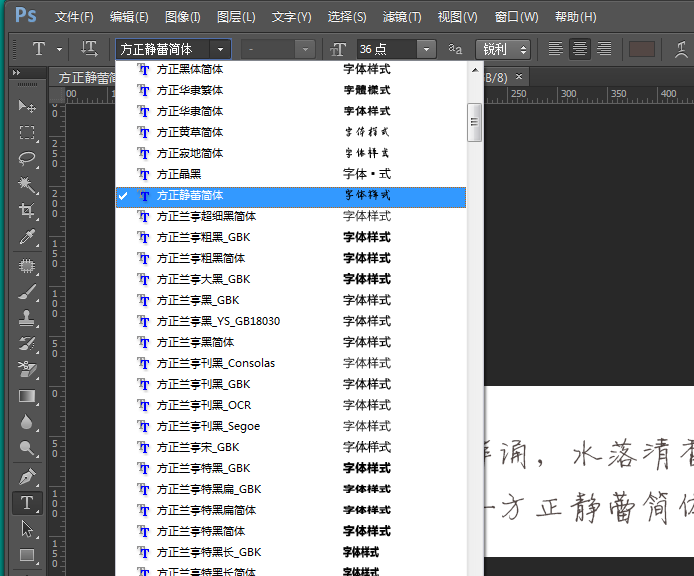The width and height of the screenshot is (694, 576).
Task: Open the font family dropdown arrow
Action: [x=220, y=49]
